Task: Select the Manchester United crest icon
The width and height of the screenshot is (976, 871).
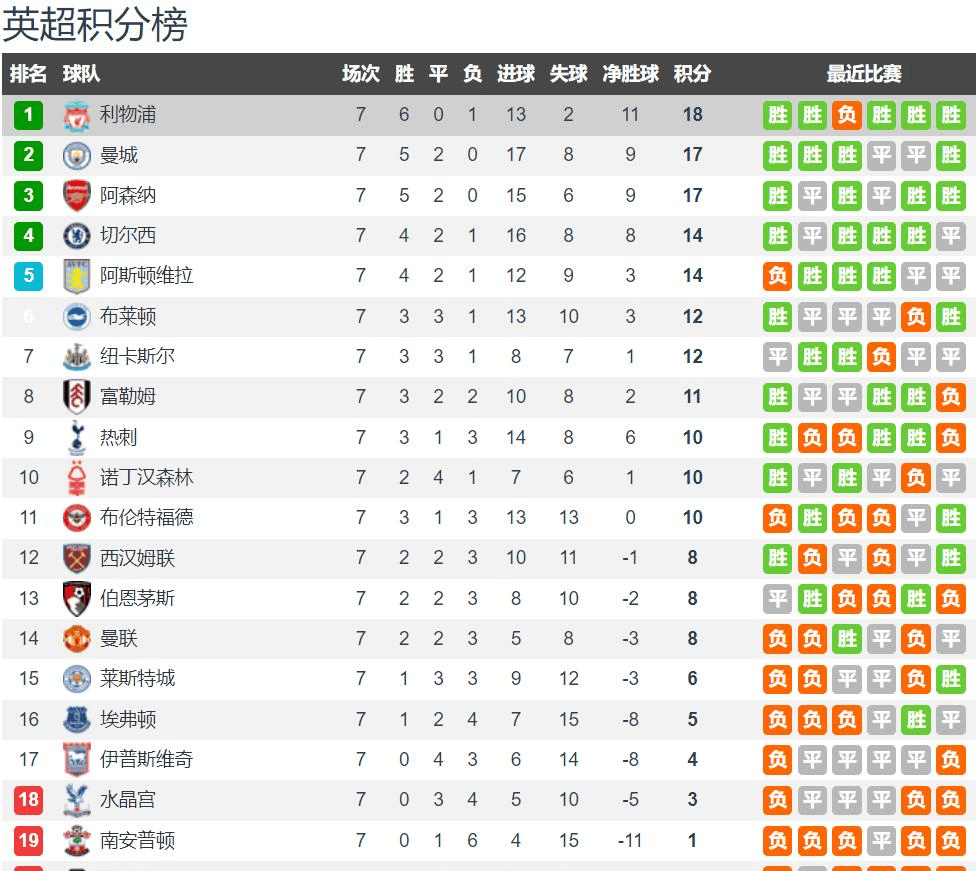Action: (77, 639)
